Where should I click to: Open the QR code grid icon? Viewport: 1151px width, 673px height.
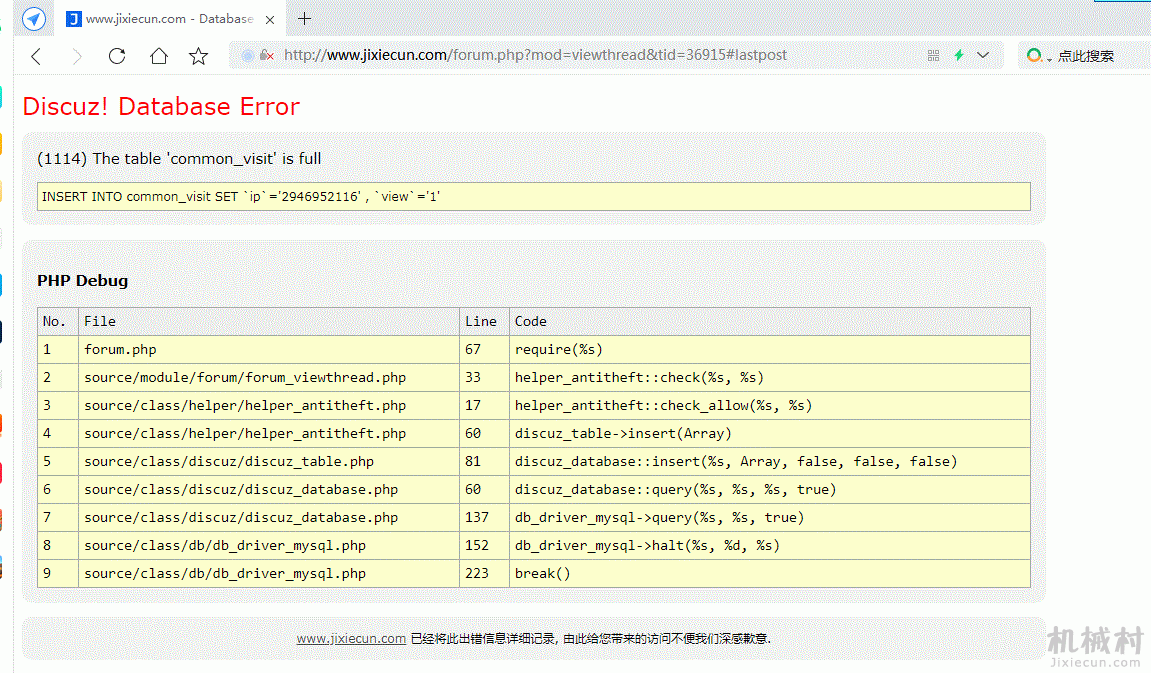tap(933, 55)
